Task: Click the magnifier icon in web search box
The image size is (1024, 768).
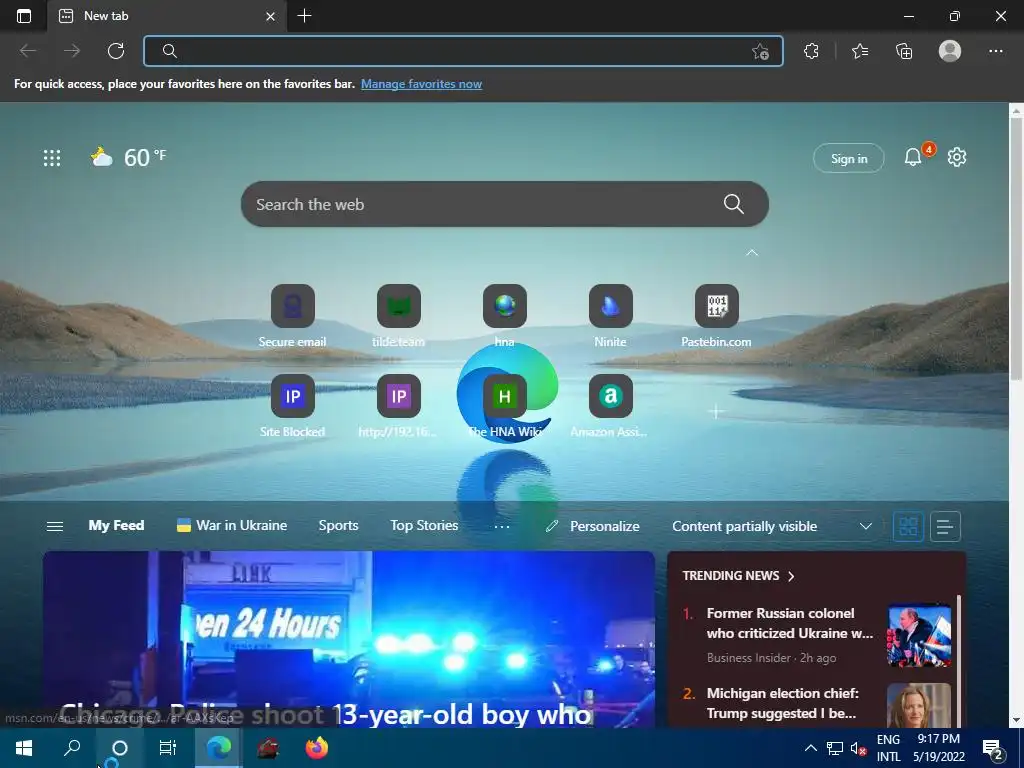Action: tap(733, 204)
